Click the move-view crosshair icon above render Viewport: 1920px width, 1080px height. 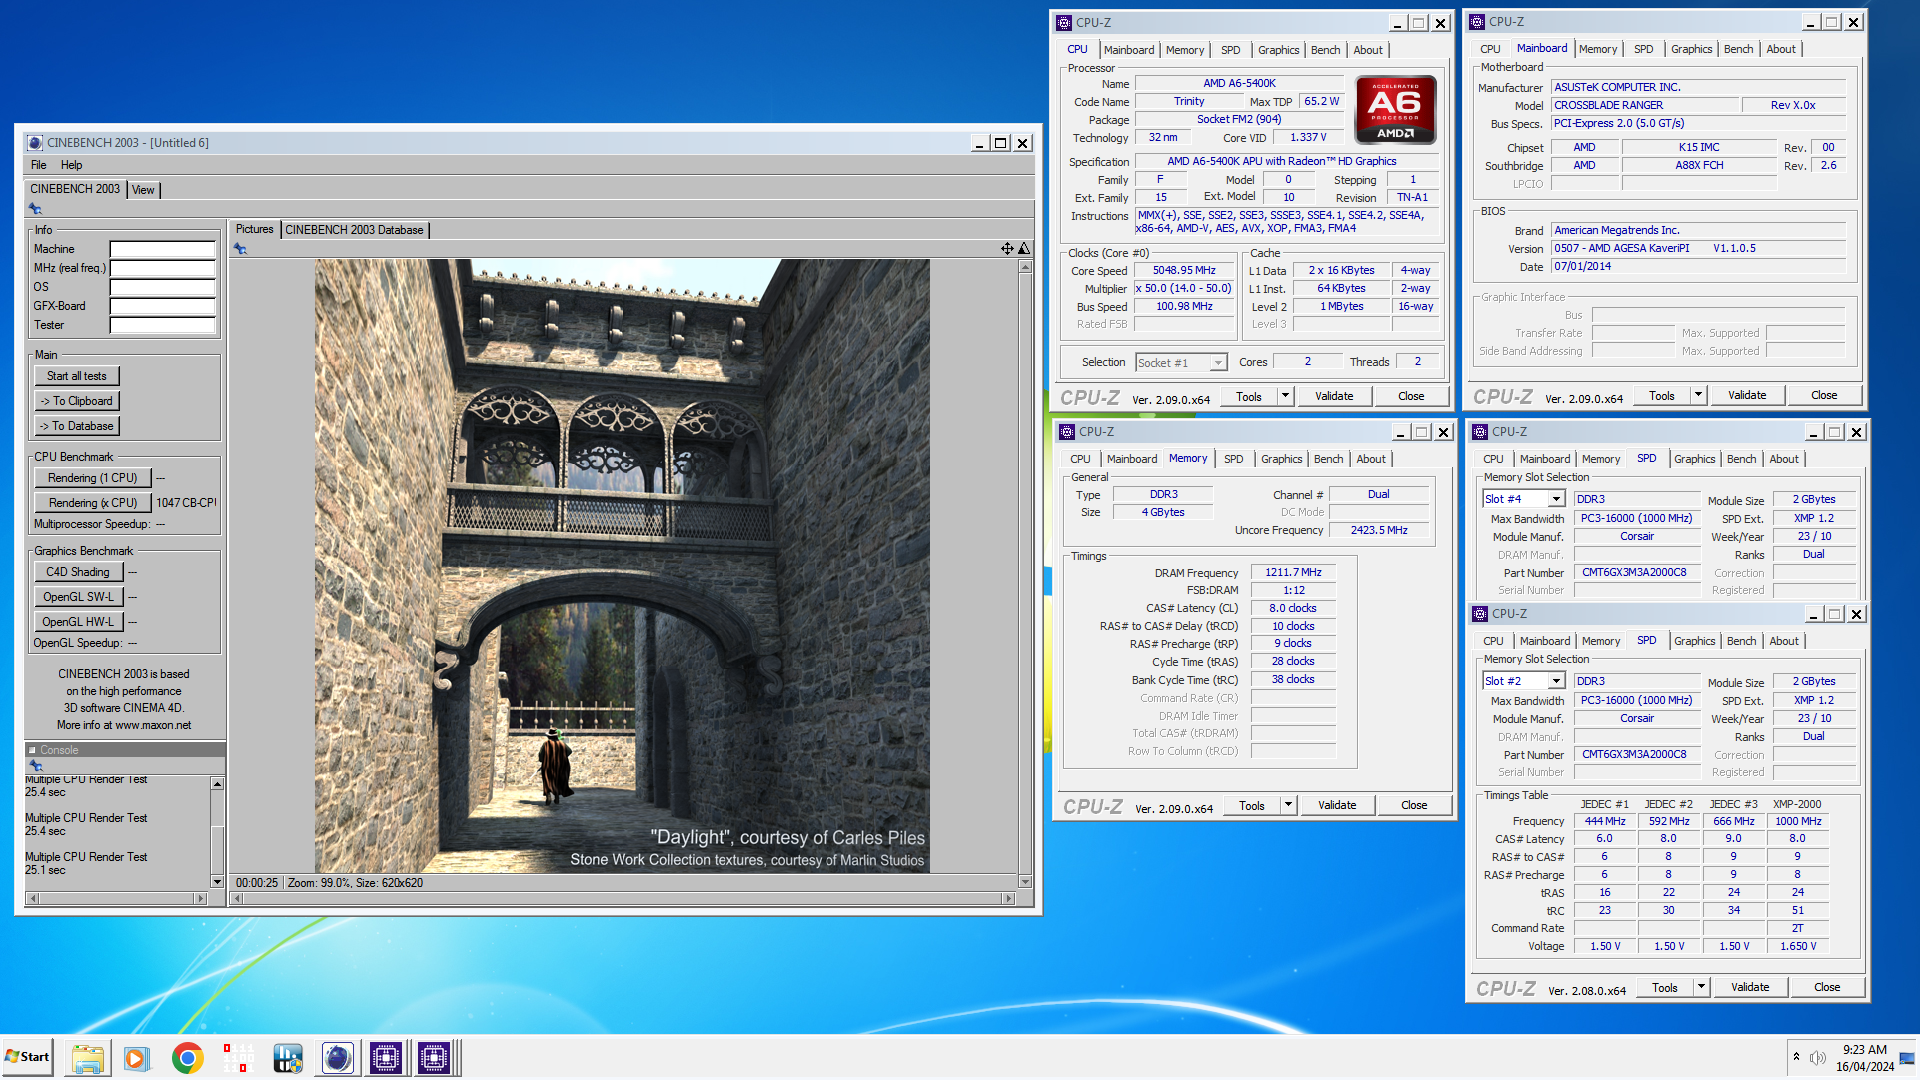pos(1007,248)
